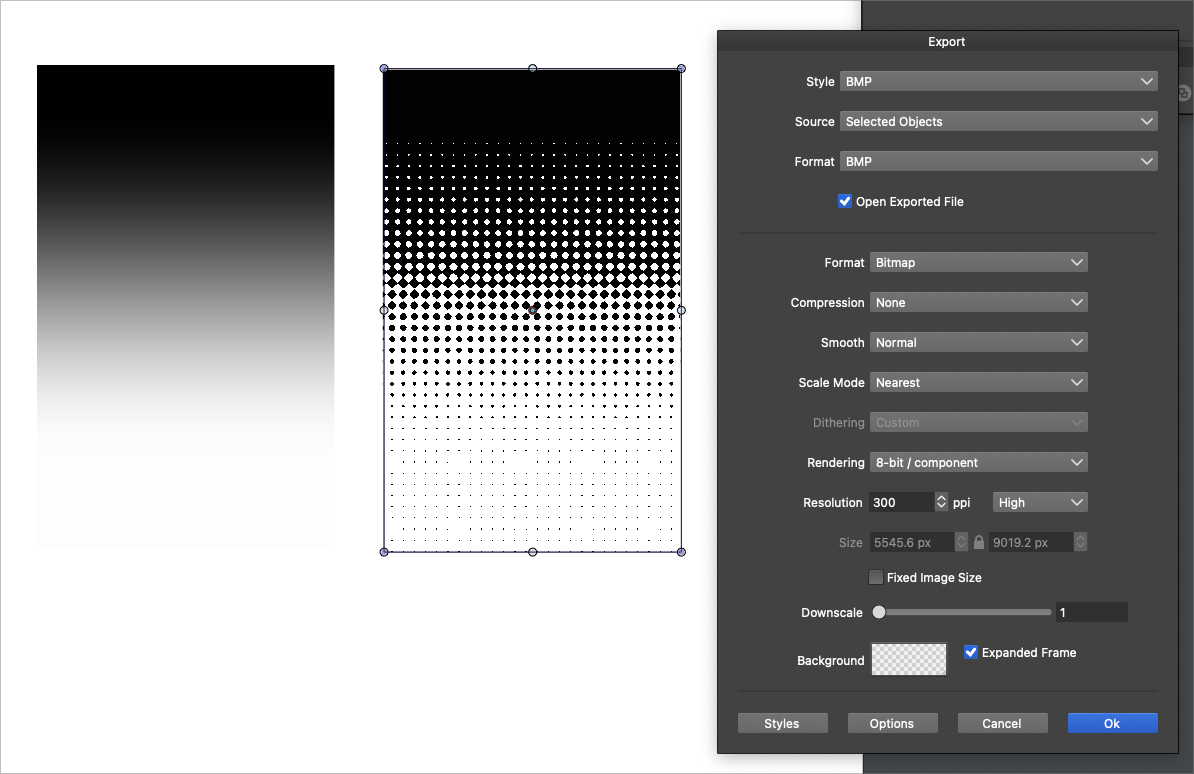Uncheck the Expanded Frame option
1194x774 pixels.
970,652
